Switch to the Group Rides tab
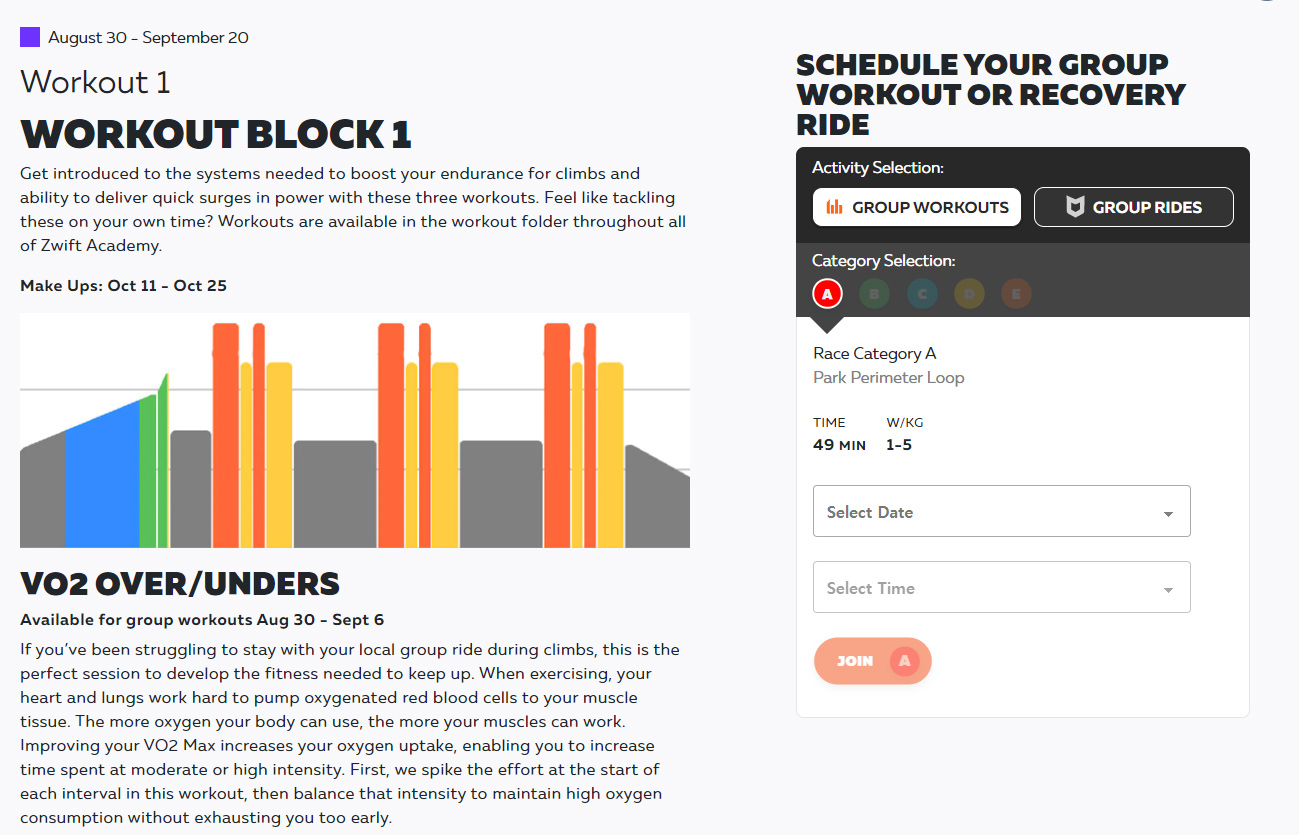This screenshot has height=835, width=1299. coord(1133,207)
